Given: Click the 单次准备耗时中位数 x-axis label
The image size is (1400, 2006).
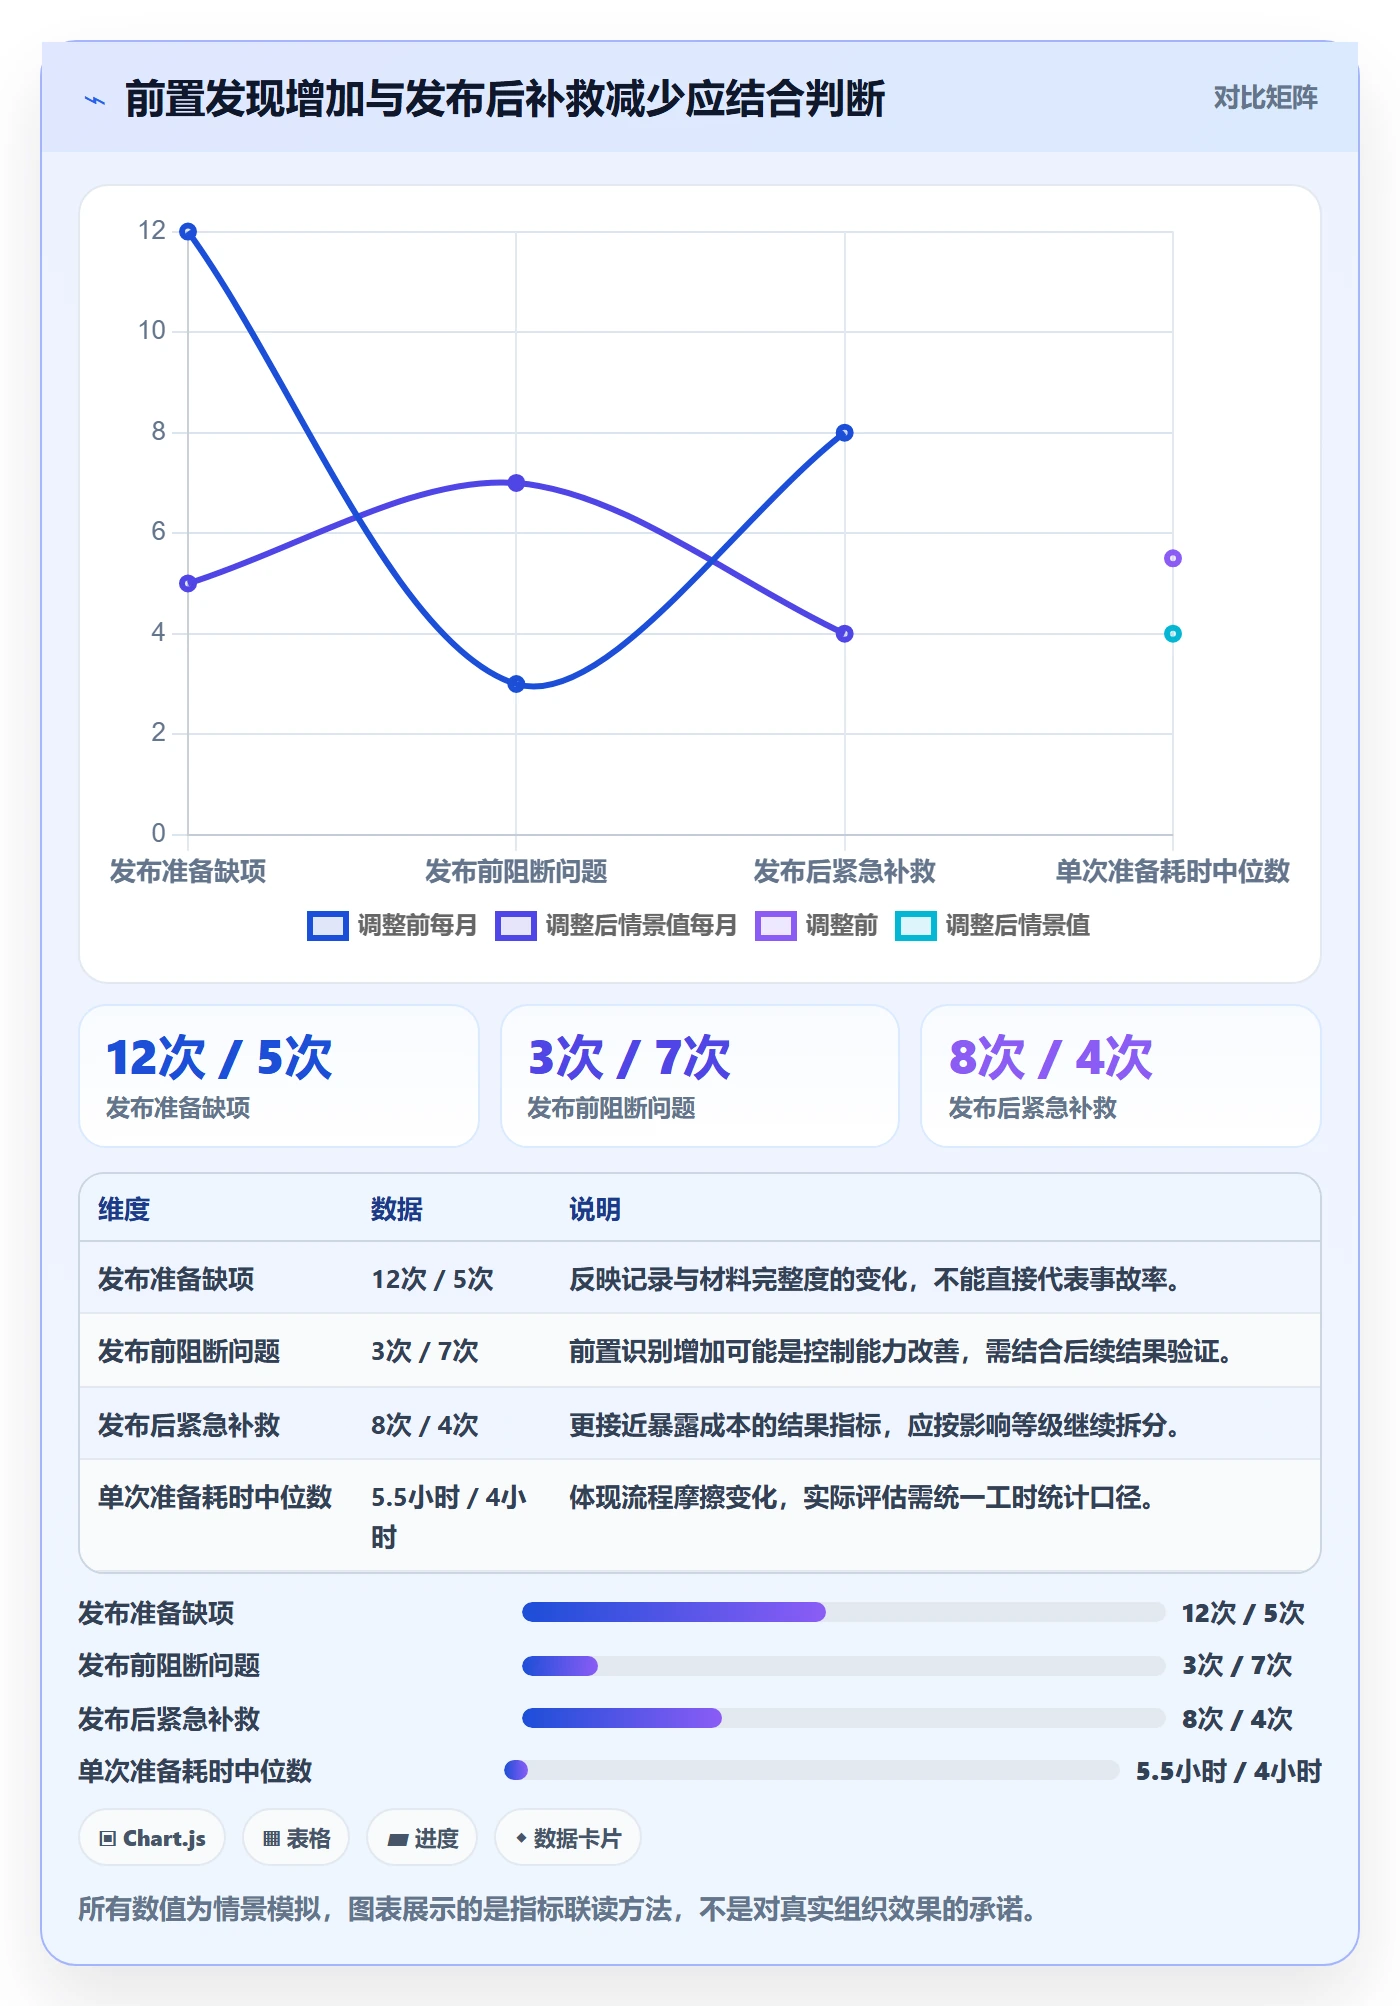Looking at the screenshot, I should tap(1173, 871).
